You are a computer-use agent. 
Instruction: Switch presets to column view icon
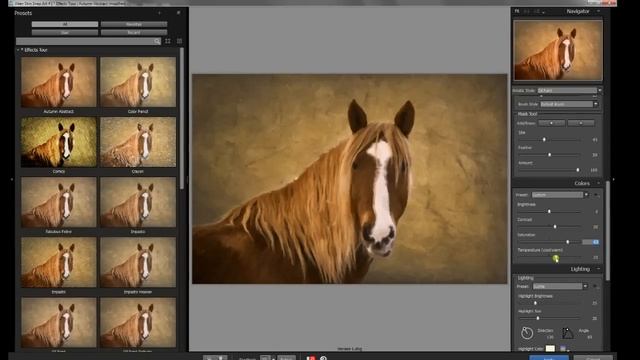[180, 41]
